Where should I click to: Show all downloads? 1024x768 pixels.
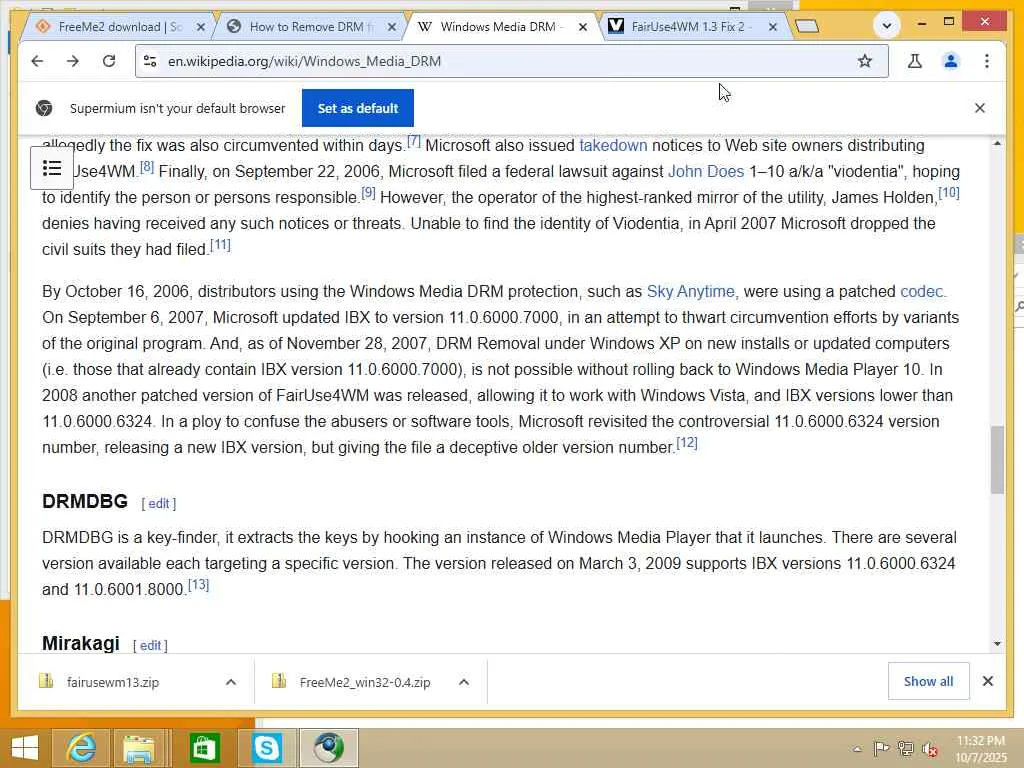(928, 681)
